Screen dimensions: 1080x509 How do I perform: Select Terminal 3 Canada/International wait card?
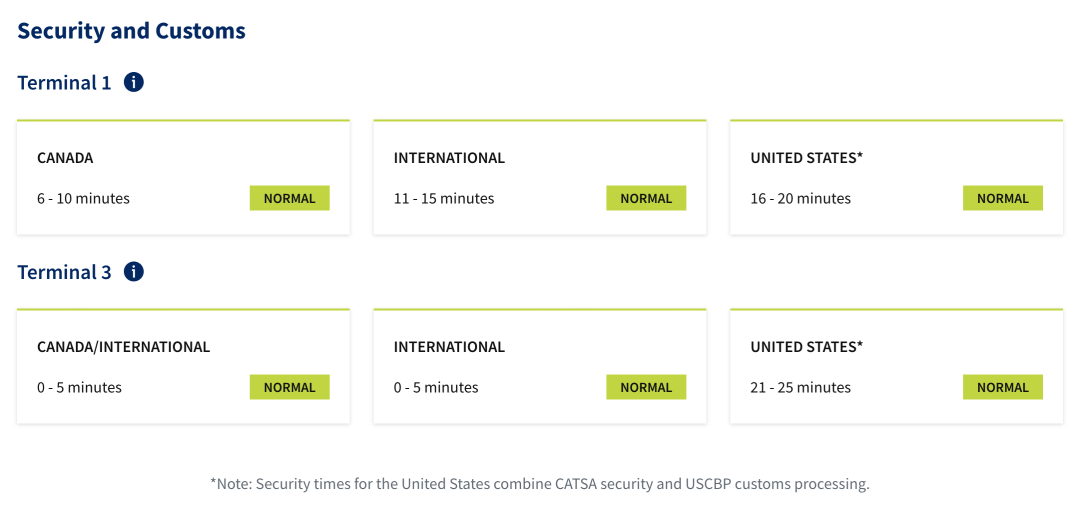coord(183,366)
